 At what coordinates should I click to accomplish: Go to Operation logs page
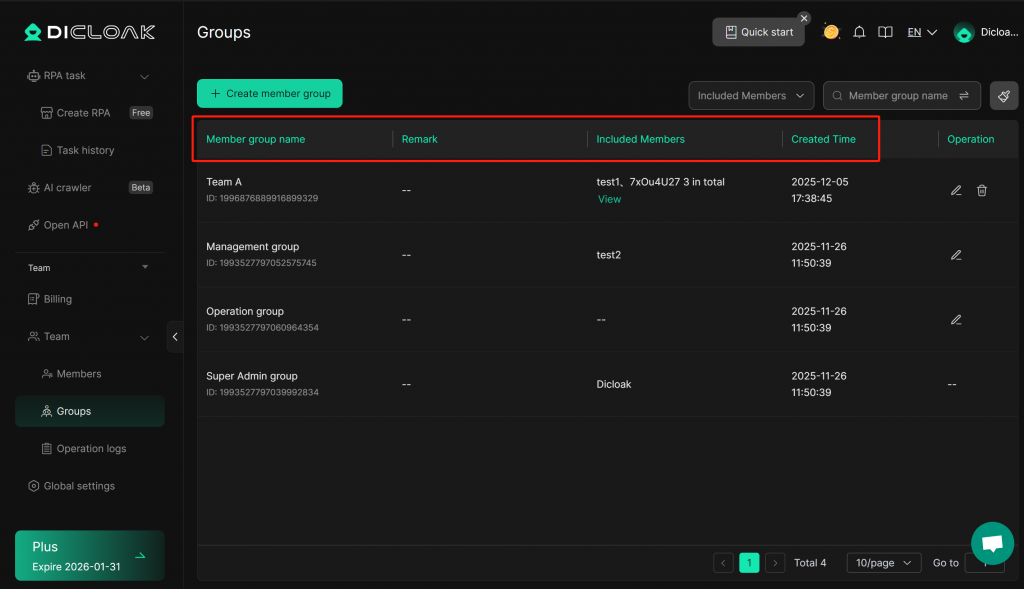91,449
